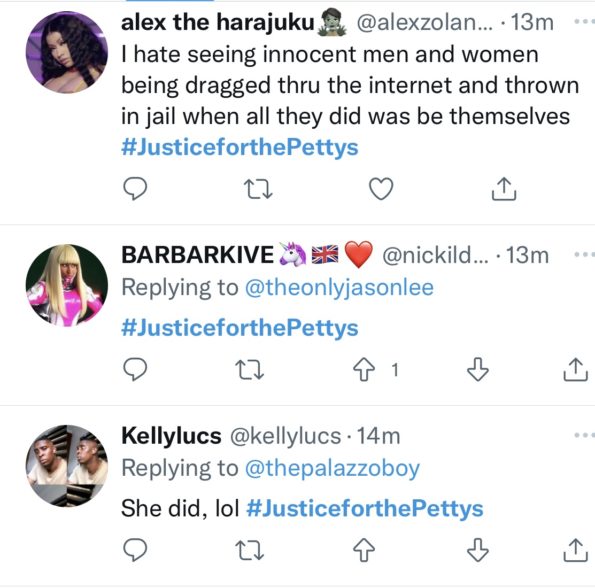Open alex the harajuku's profile picture
This screenshot has height=588, width=595.
(67, 52)
